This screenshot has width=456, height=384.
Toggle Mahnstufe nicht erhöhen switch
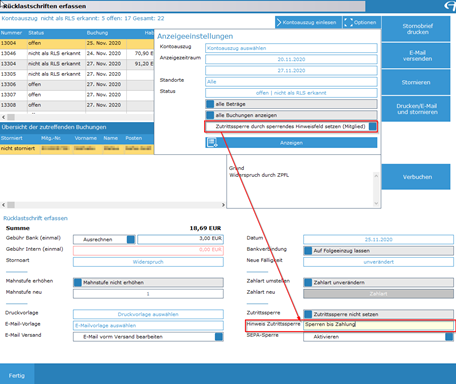(x=78, y=283)
